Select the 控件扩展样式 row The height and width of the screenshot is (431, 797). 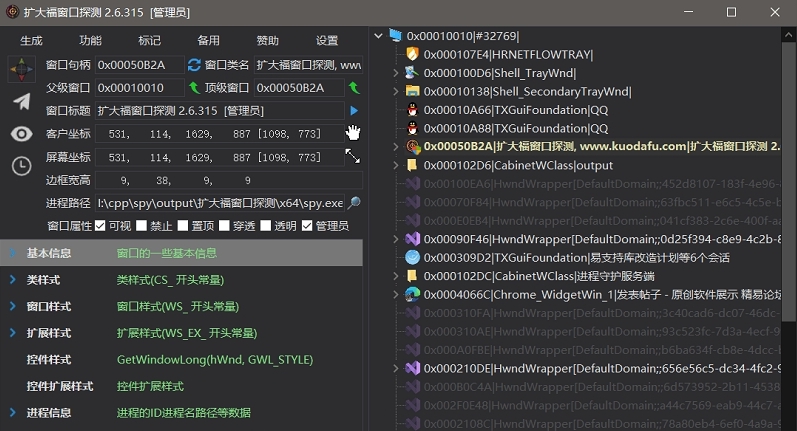pyautogui.click(x=181, y=386)
